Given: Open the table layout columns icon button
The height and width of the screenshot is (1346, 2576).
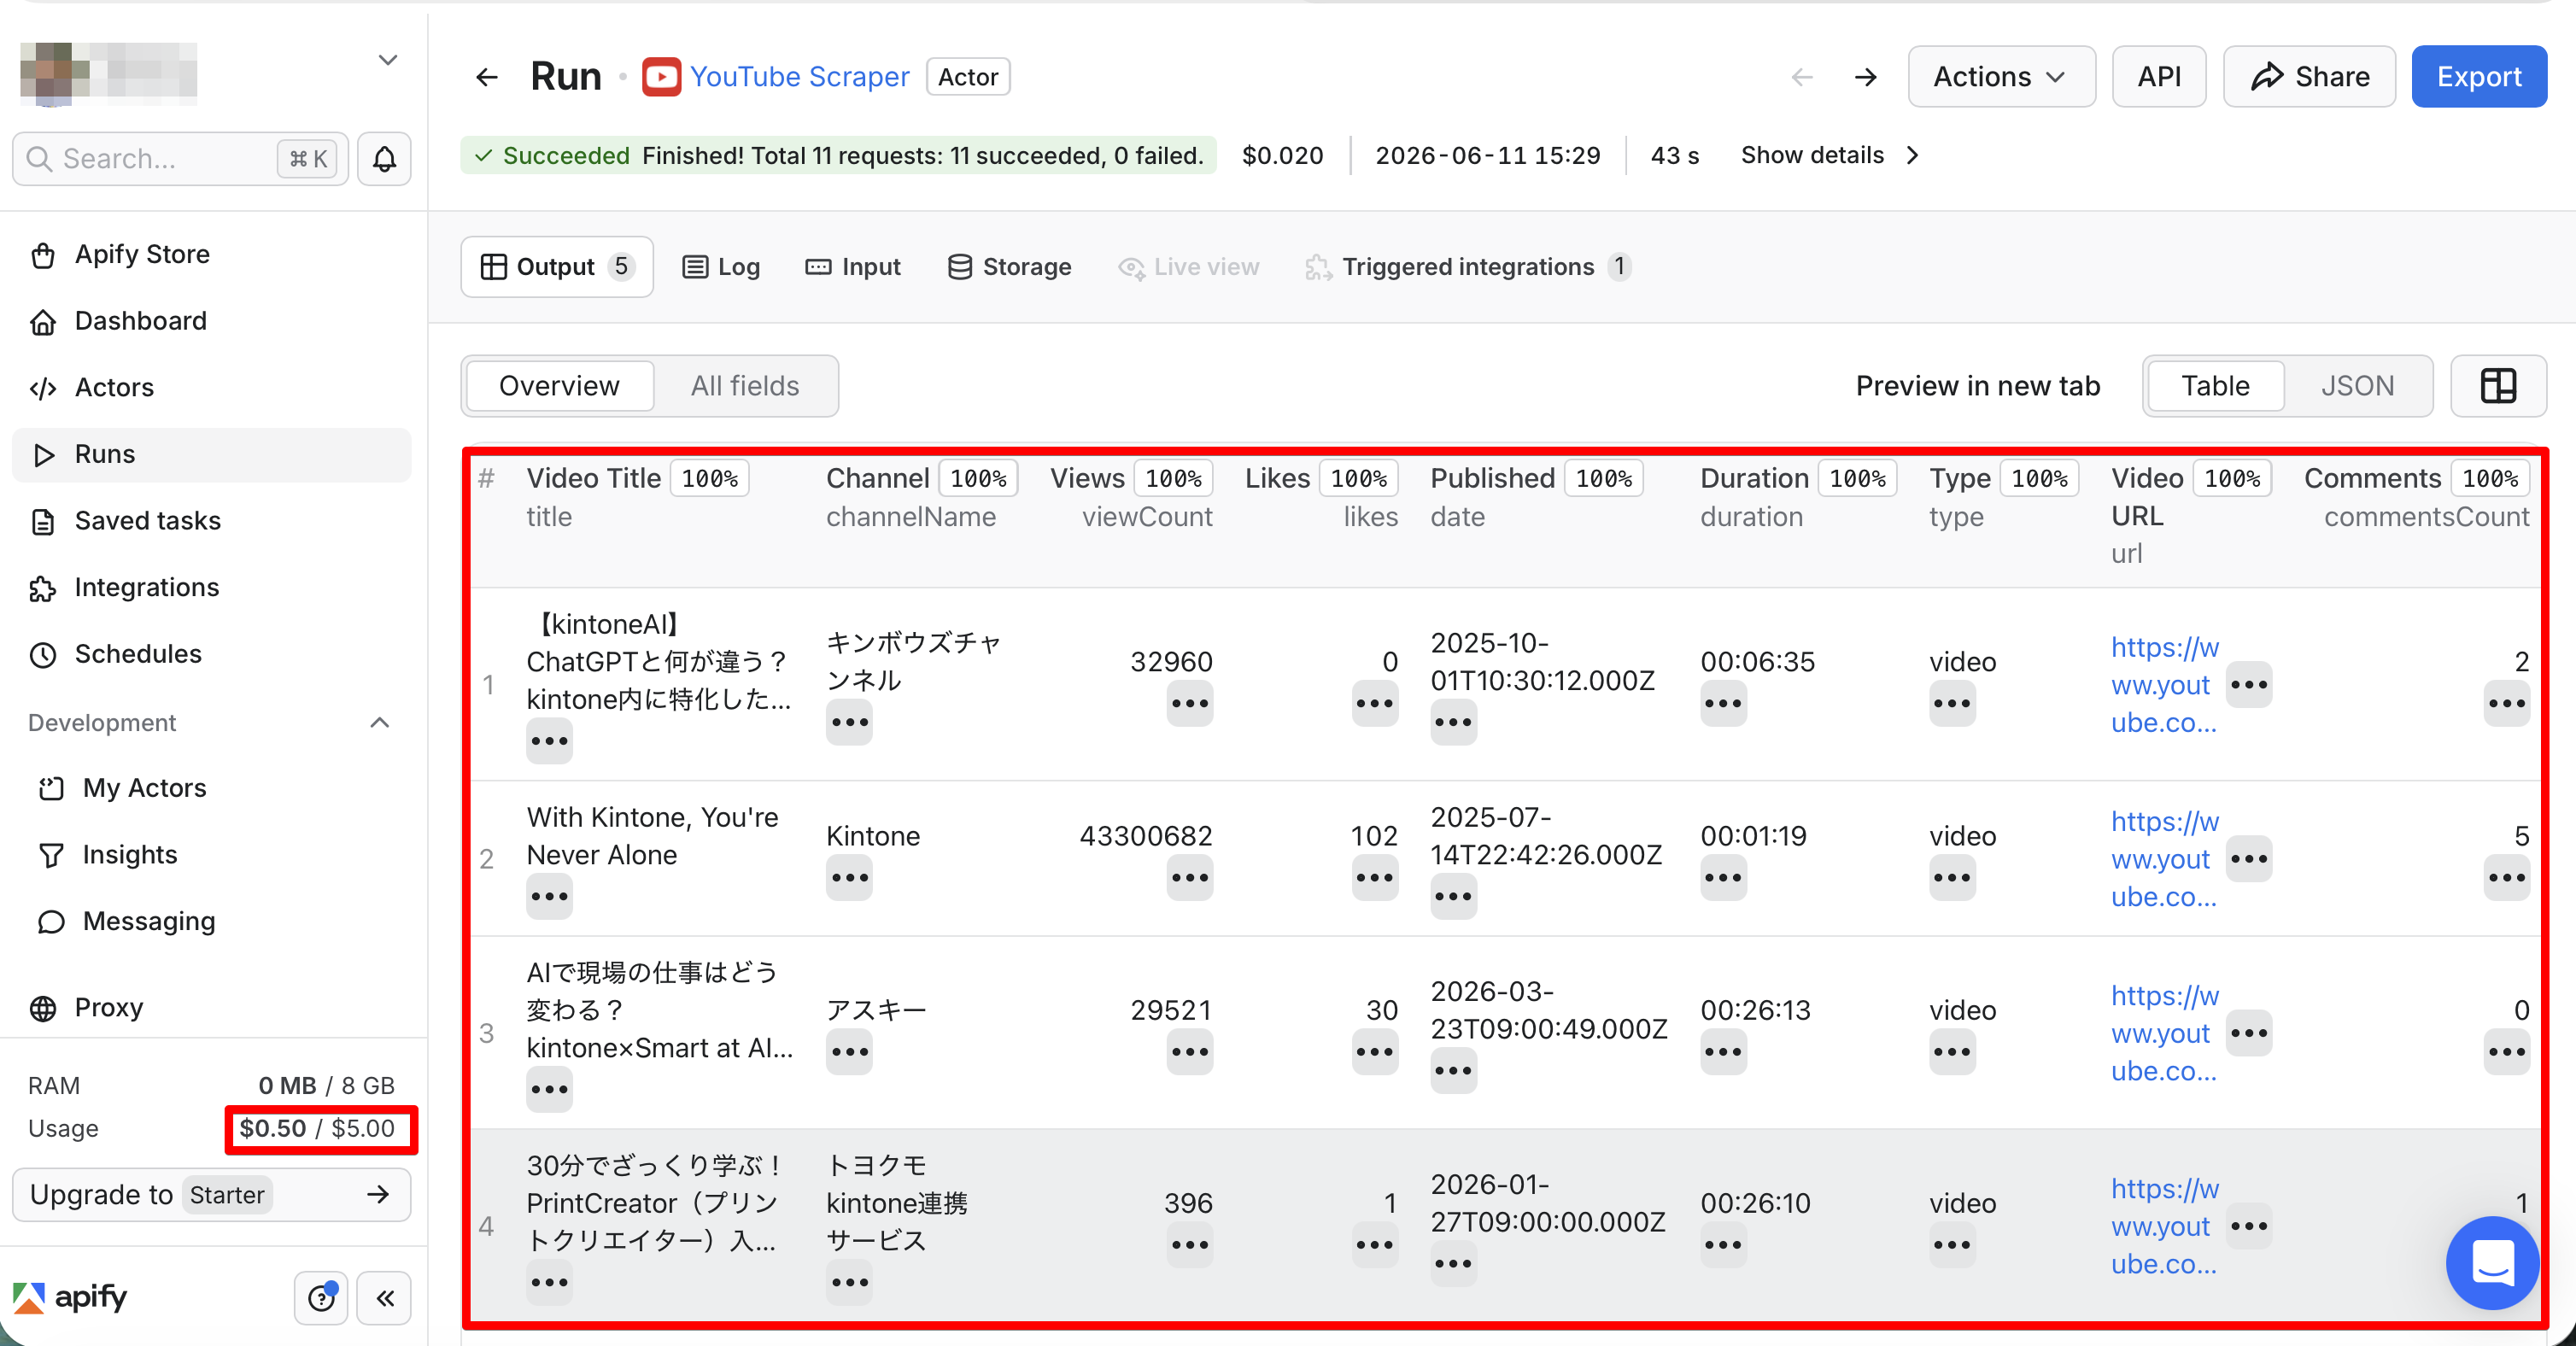Looking at the screenshot, I should tap(2497, 386).
